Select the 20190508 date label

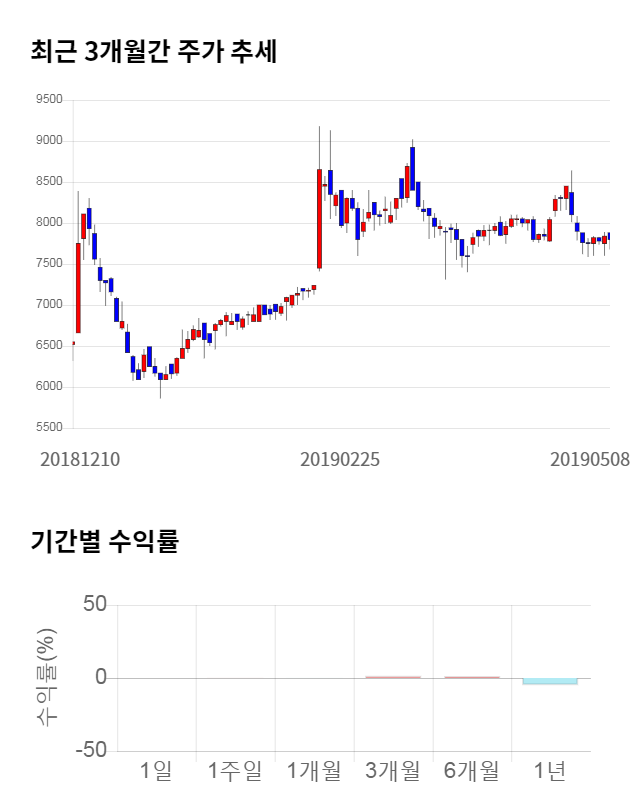(590, 459)
